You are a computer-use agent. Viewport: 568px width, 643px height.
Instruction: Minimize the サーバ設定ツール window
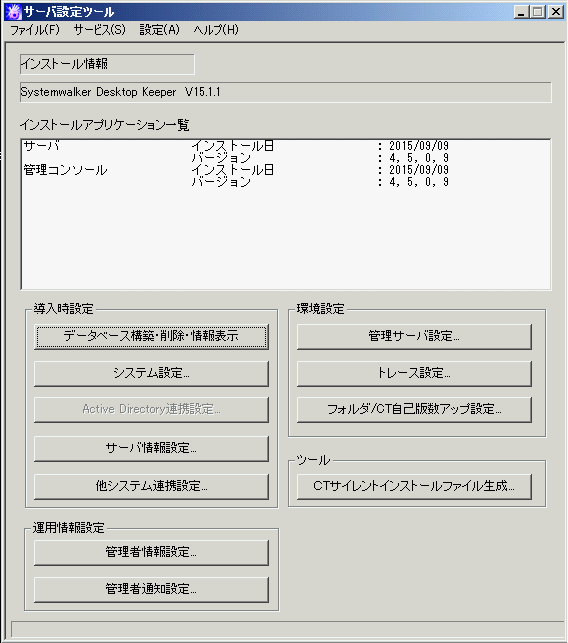tap(521, 12)
